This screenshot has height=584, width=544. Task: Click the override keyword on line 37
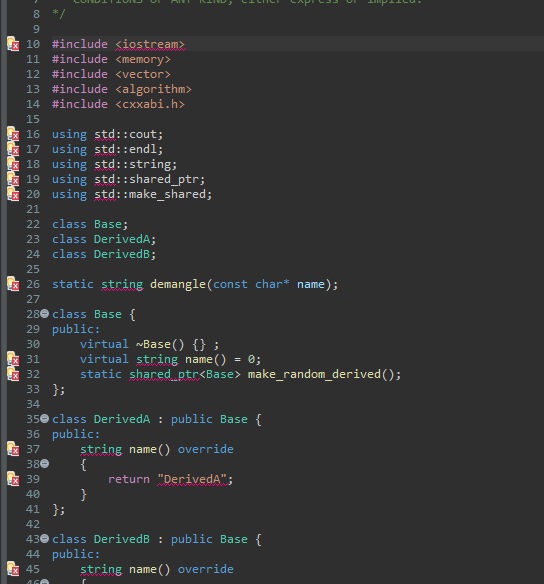point(205,449)
